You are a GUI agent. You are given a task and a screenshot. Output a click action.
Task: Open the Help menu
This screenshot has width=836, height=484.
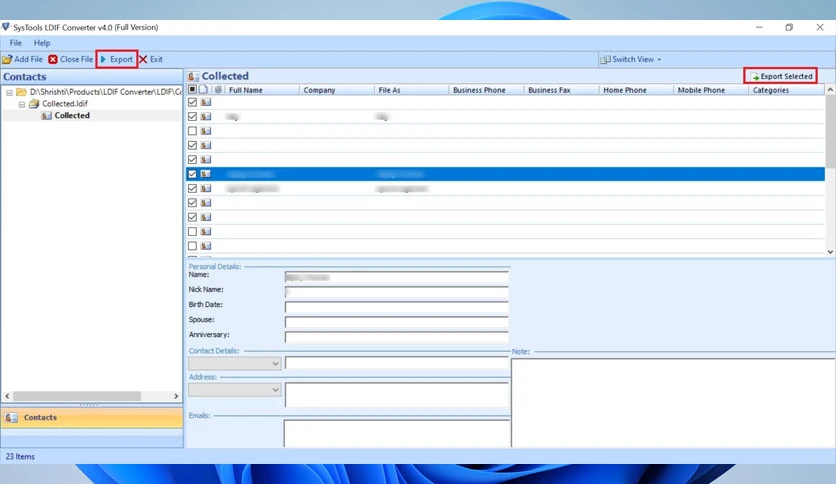42,43
